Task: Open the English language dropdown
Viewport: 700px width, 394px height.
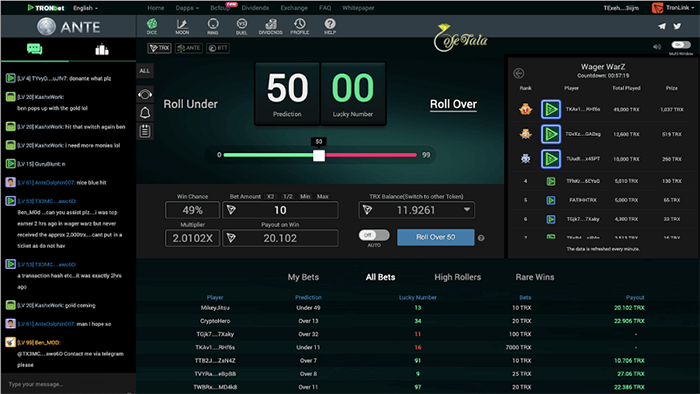Action: 85,8
